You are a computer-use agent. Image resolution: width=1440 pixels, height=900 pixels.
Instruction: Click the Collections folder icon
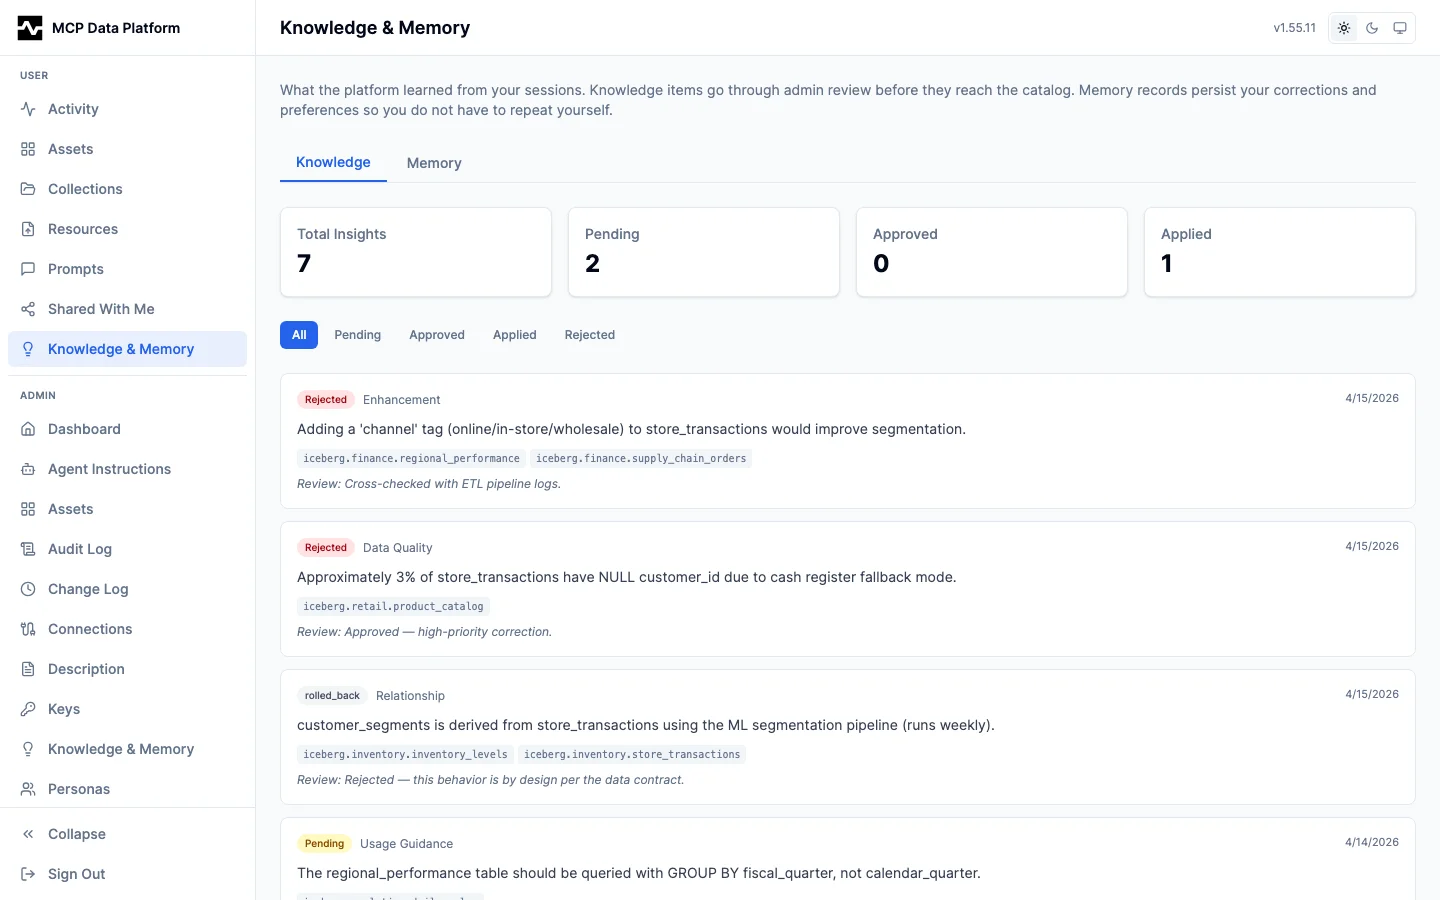(x=28, y=189)
